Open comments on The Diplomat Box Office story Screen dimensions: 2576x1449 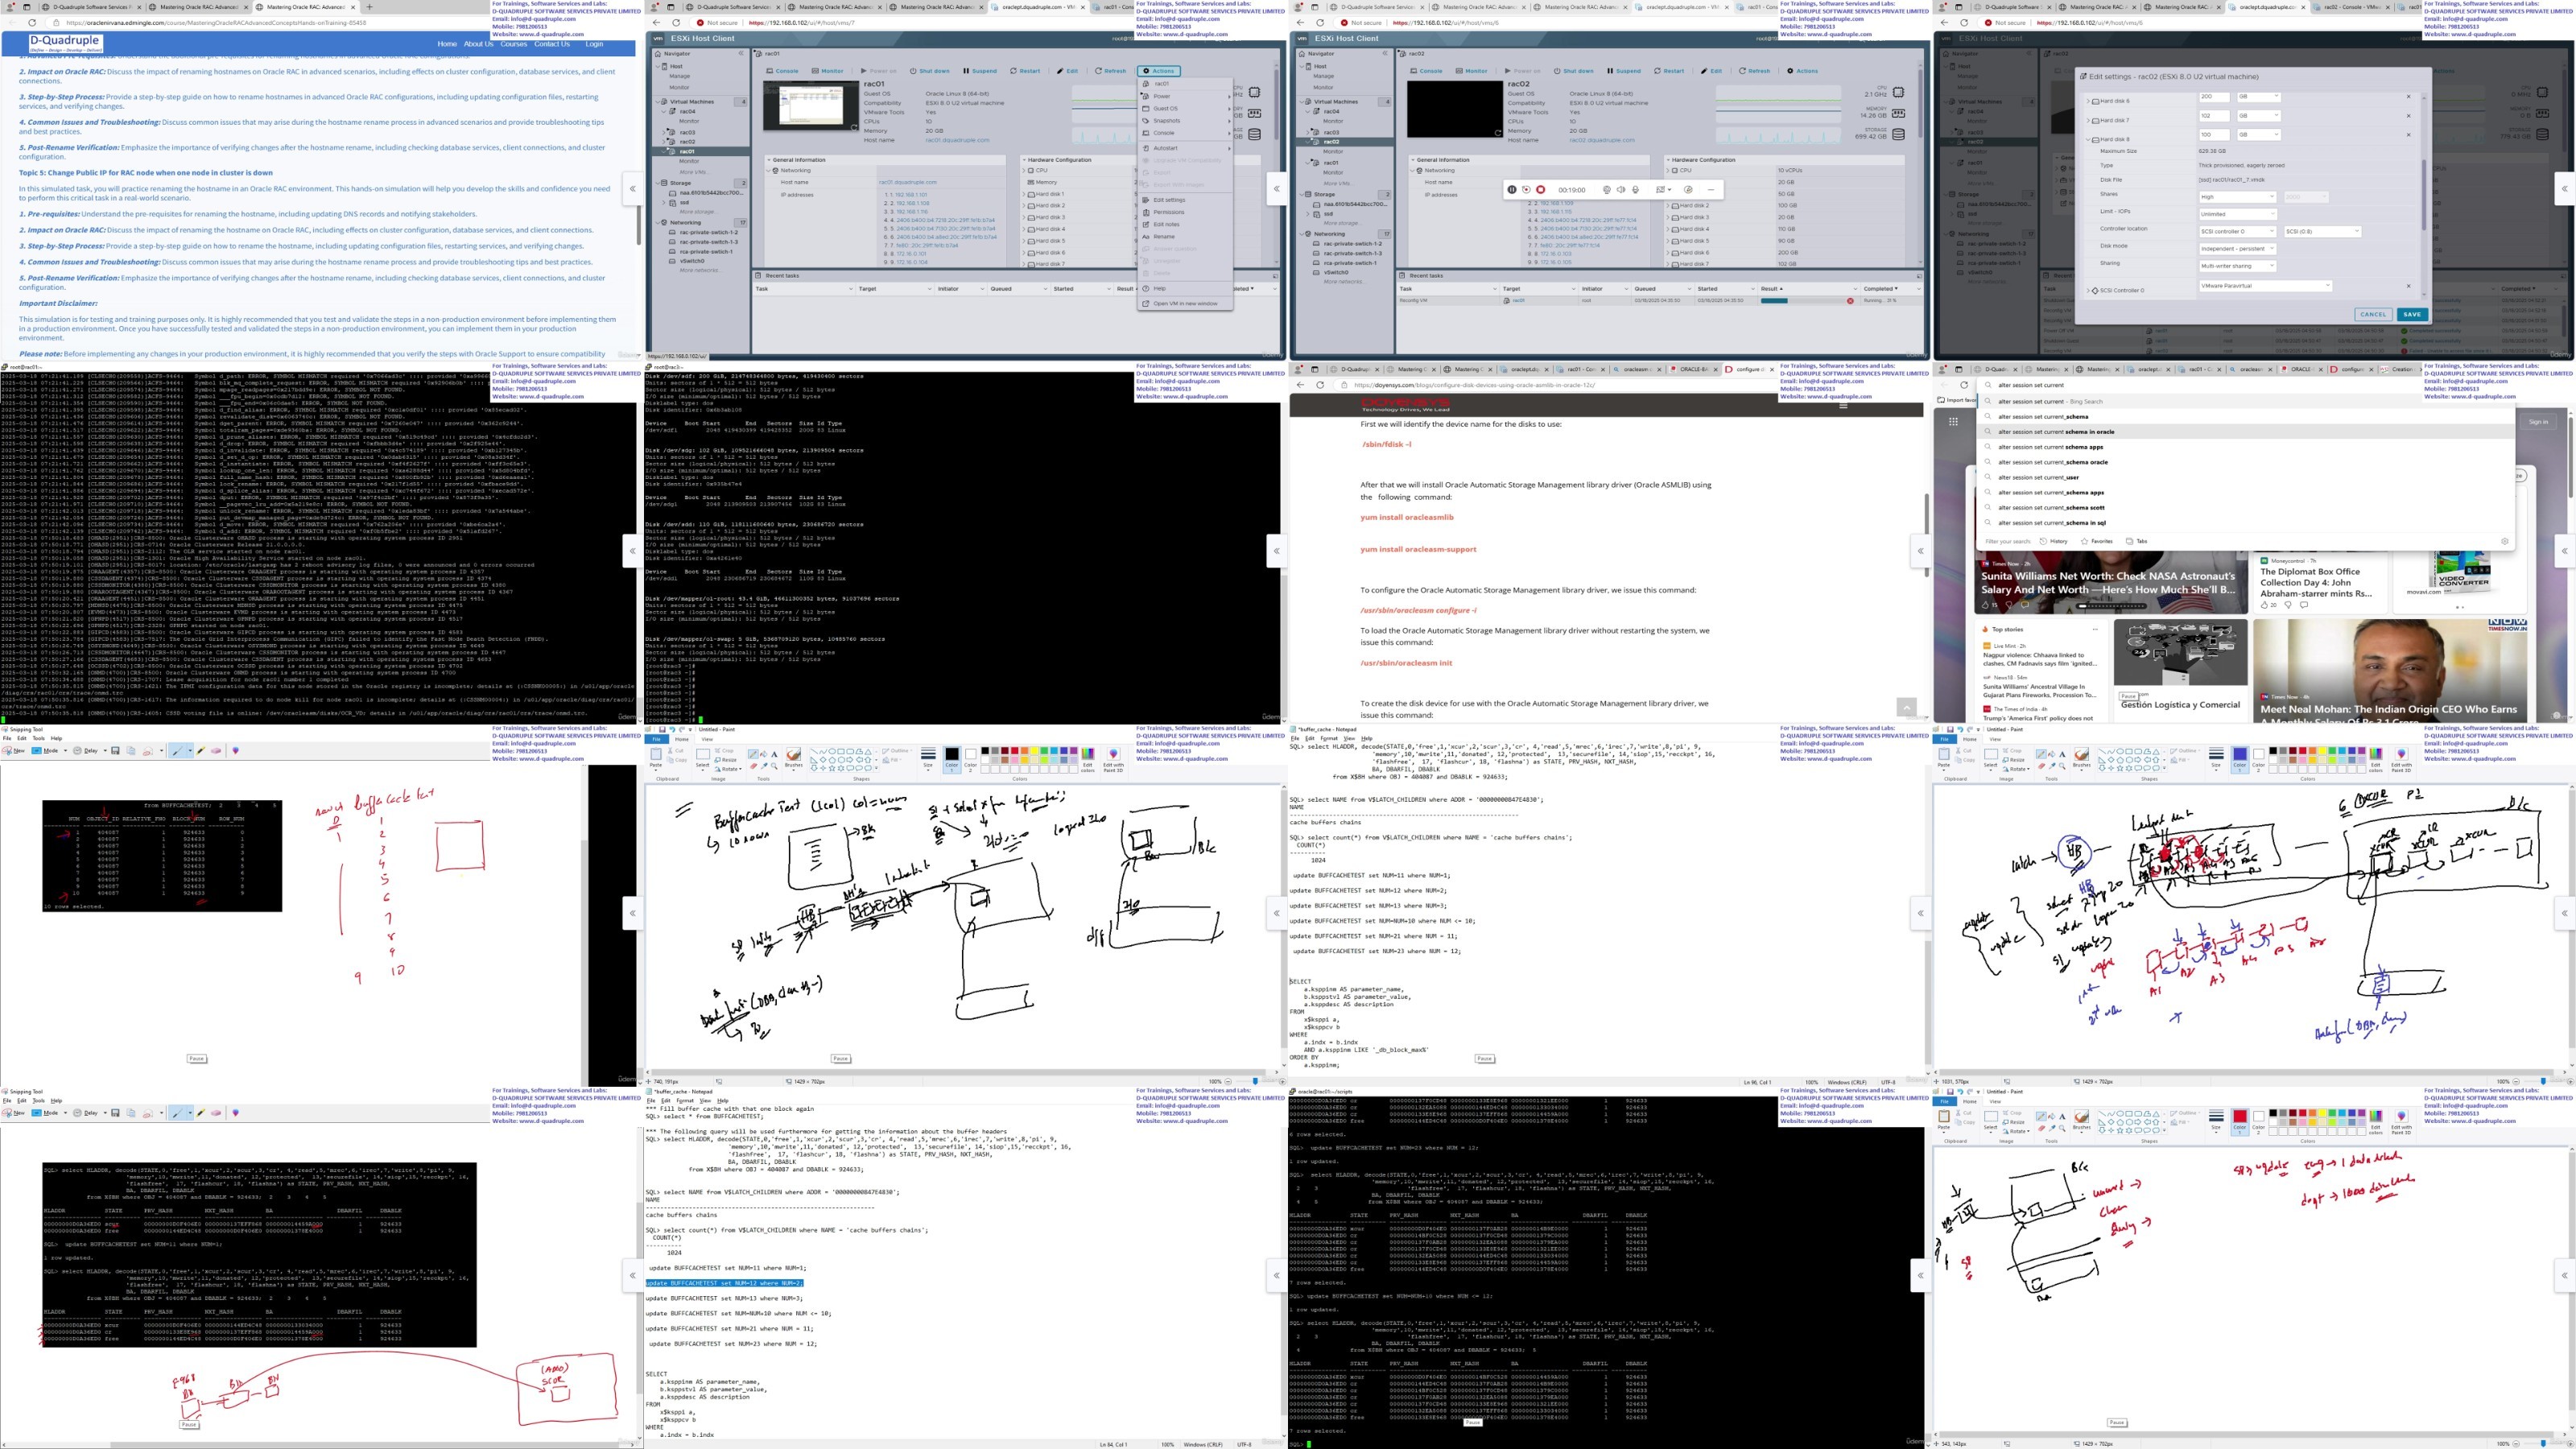pyautogui.click(x=2304, y=605)
